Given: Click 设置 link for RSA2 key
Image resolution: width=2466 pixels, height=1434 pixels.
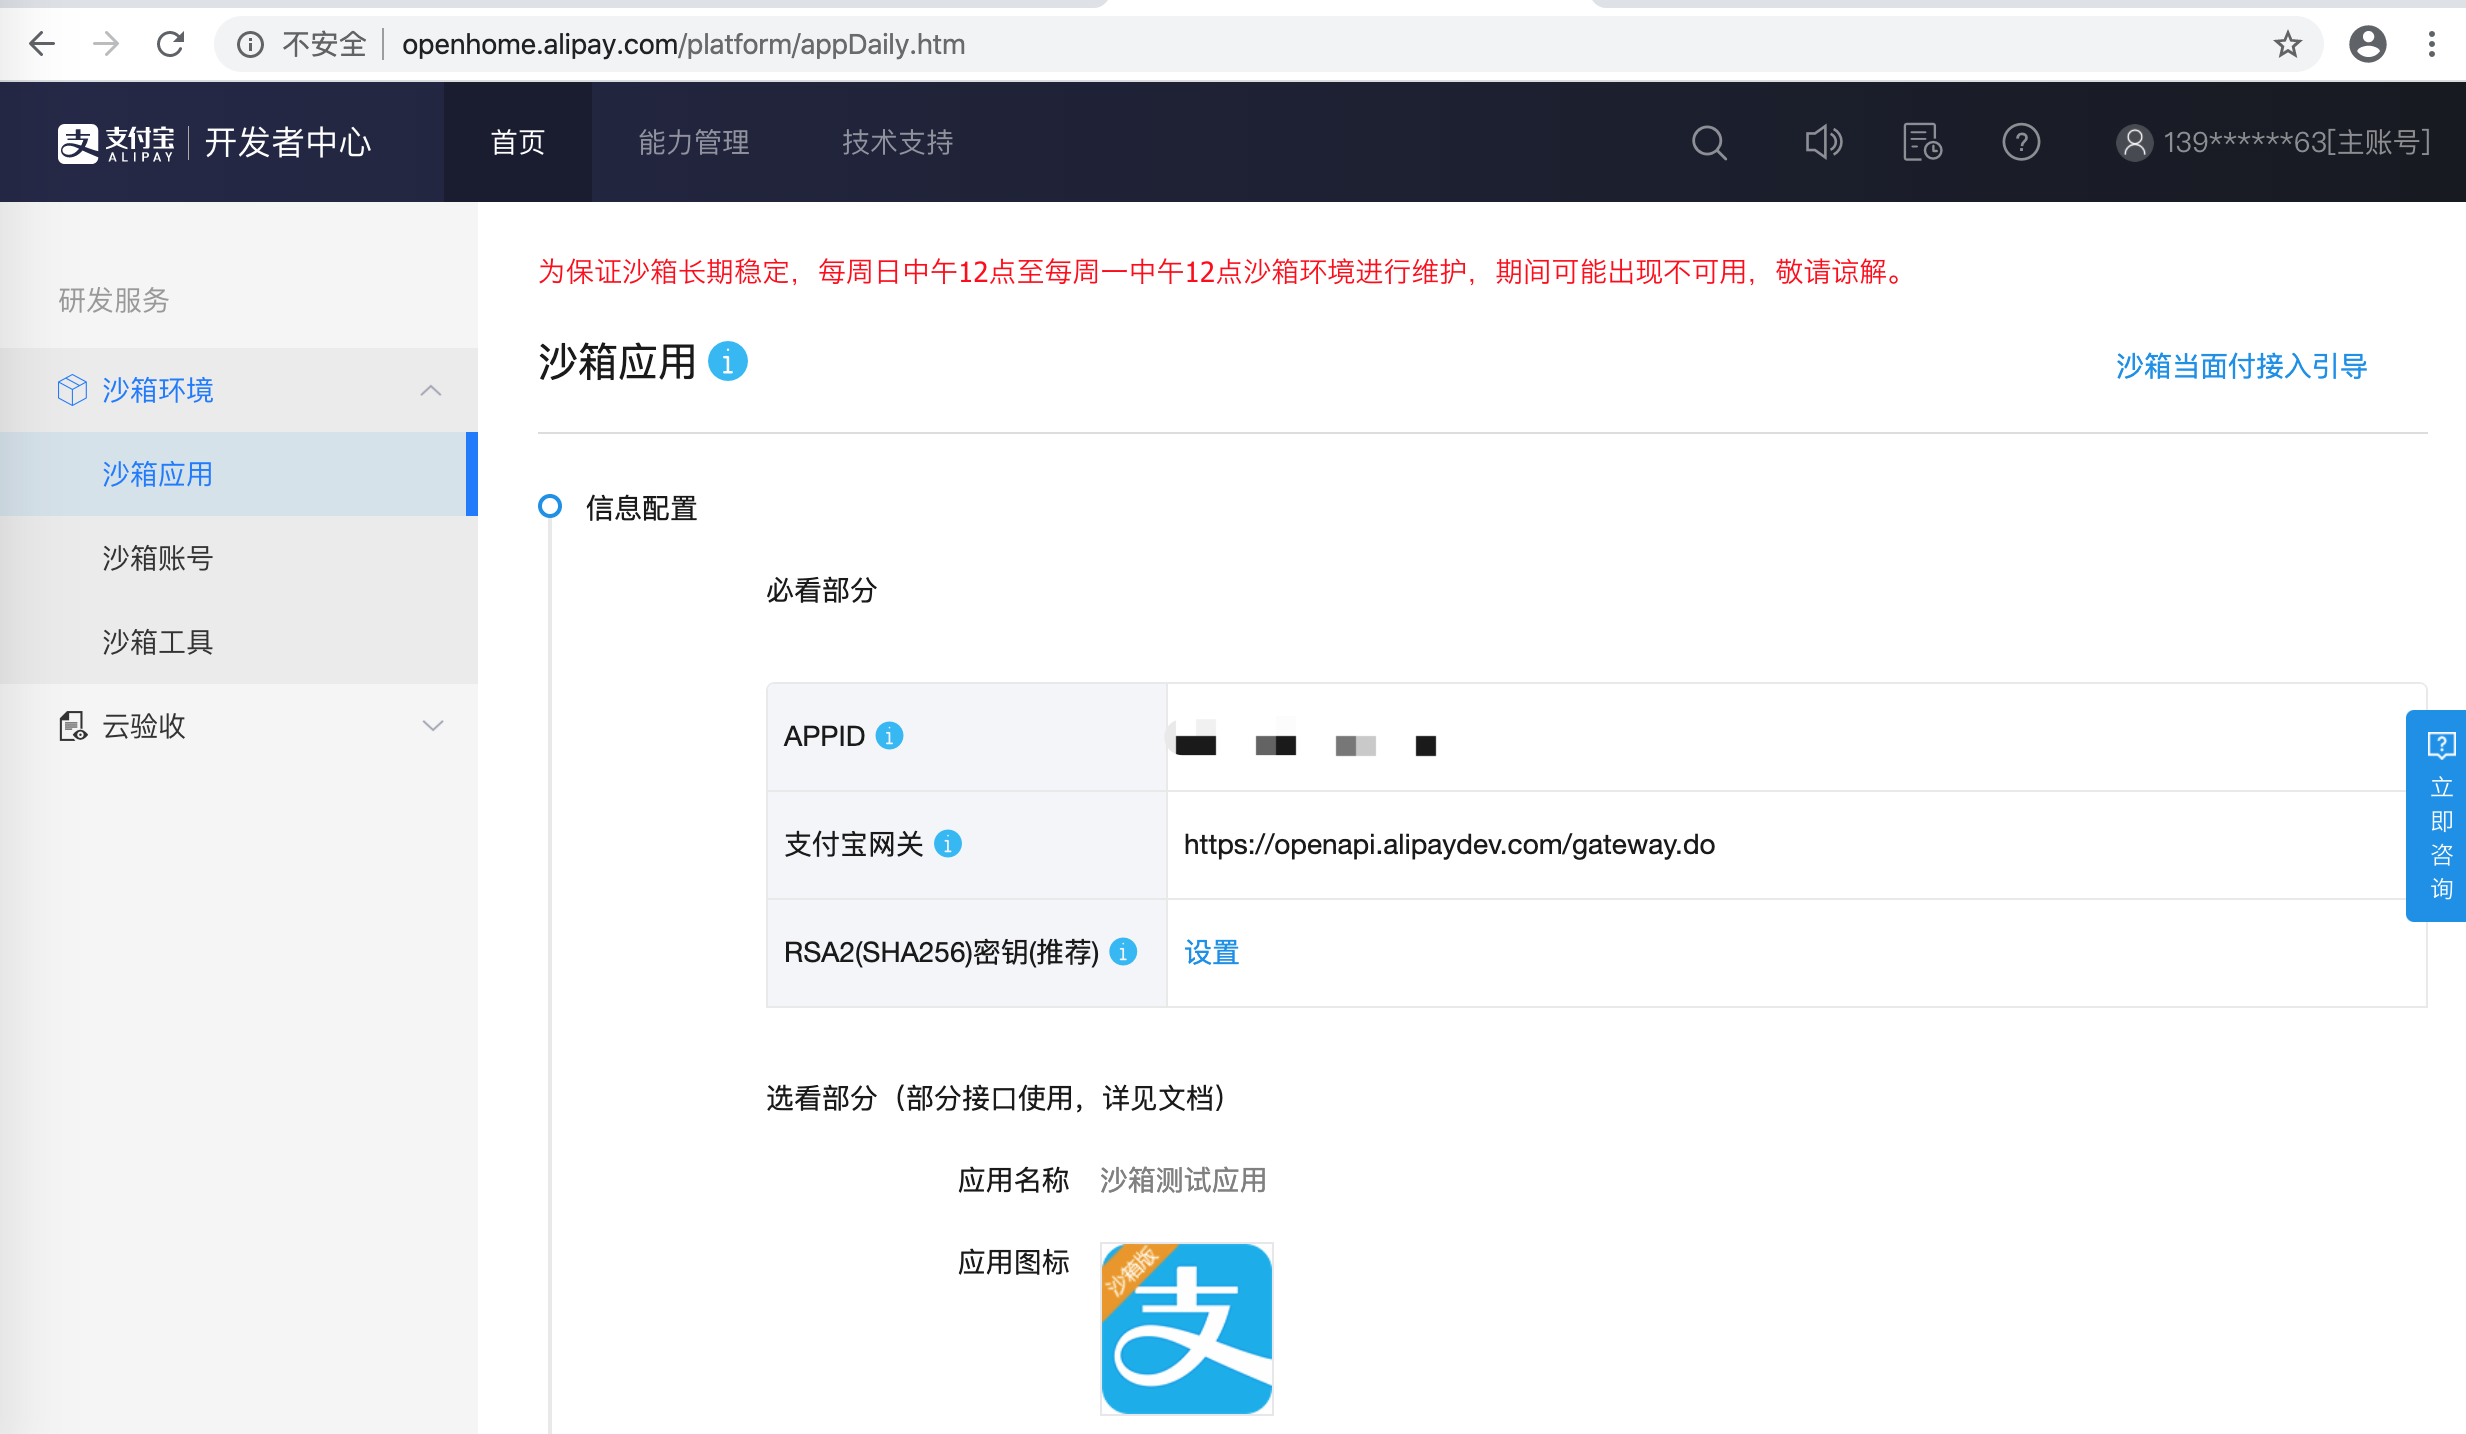Looking at the screenshot, I should tap(1212, 952).
